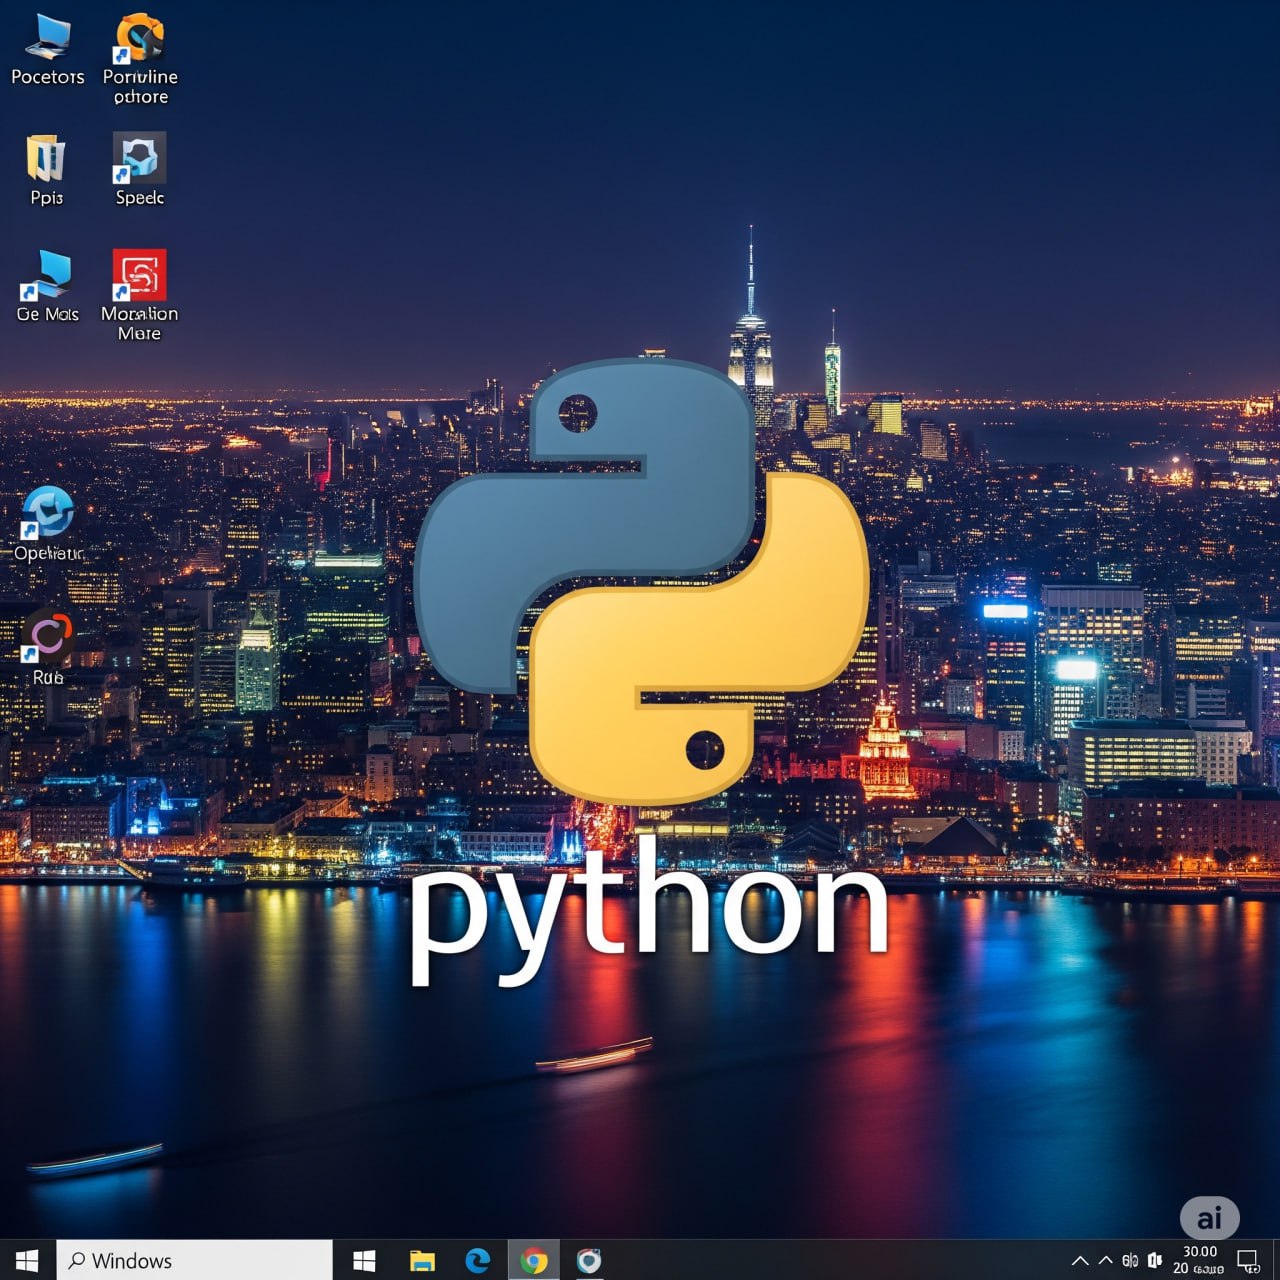
Task: Open the Poriviine othore desktop shortcut
Action: click(140, 40)
